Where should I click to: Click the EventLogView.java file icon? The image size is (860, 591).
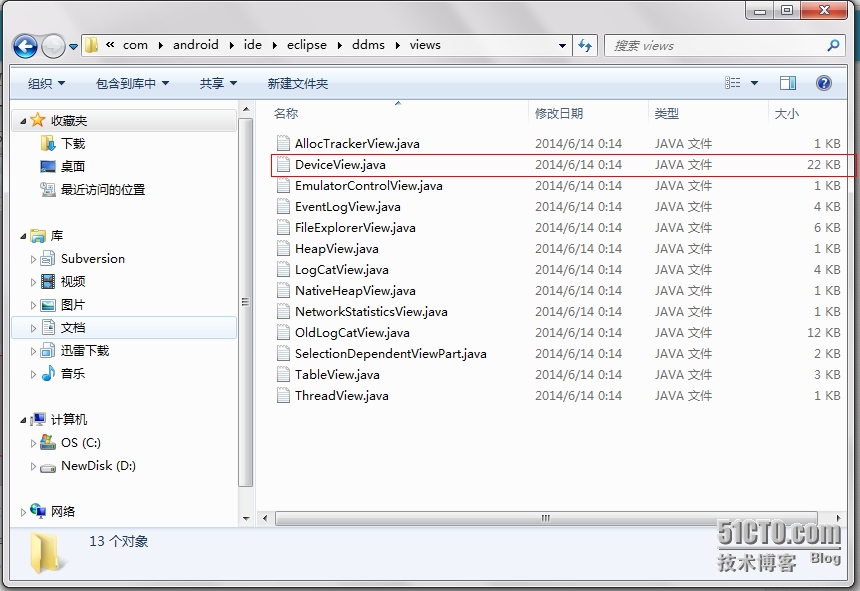pyautogui.click(x=283, y=207)
